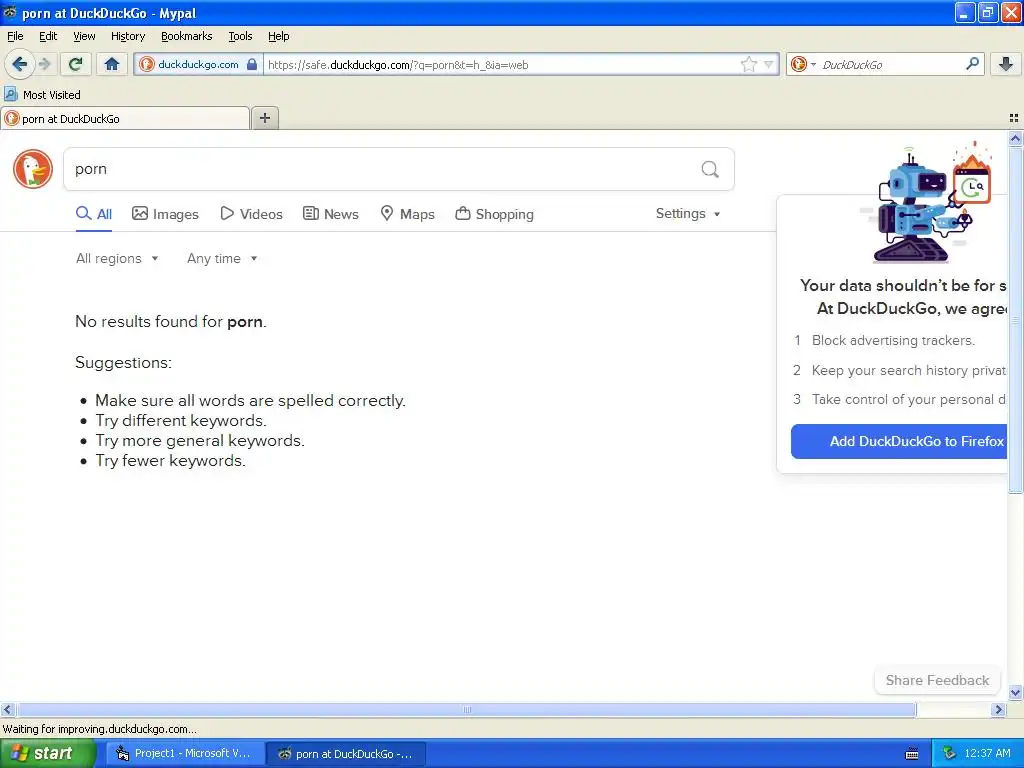Open search engine selector in search bar
Screen dimensions: 1024x768
tap(803, 64)
